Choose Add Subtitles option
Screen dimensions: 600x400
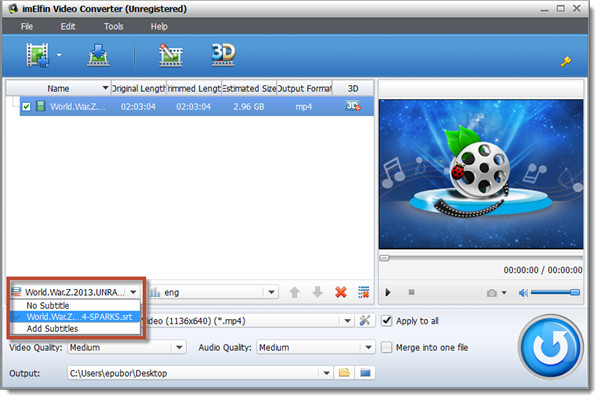coord(75,328)
